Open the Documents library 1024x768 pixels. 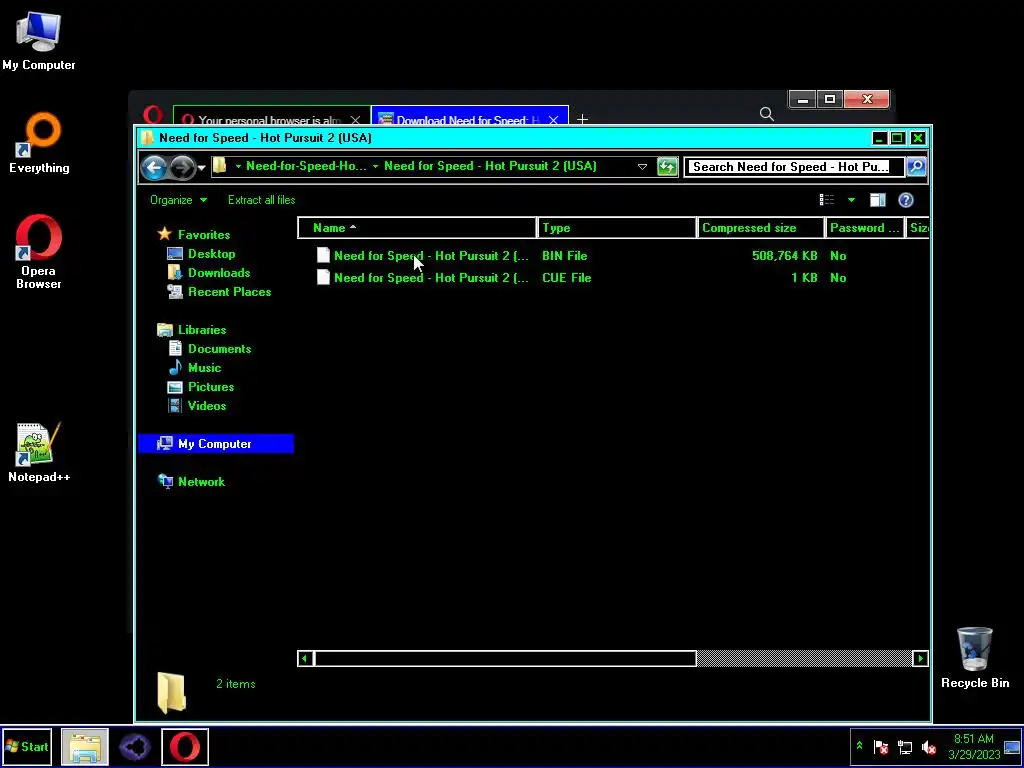click(219, 349)
